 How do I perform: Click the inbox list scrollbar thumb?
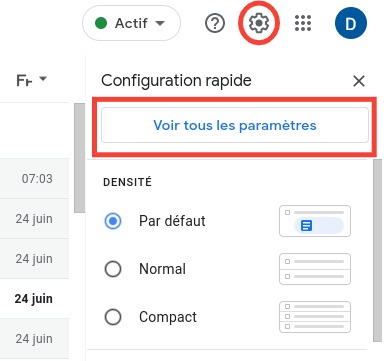pyautogui.click(x=79, y=158)
